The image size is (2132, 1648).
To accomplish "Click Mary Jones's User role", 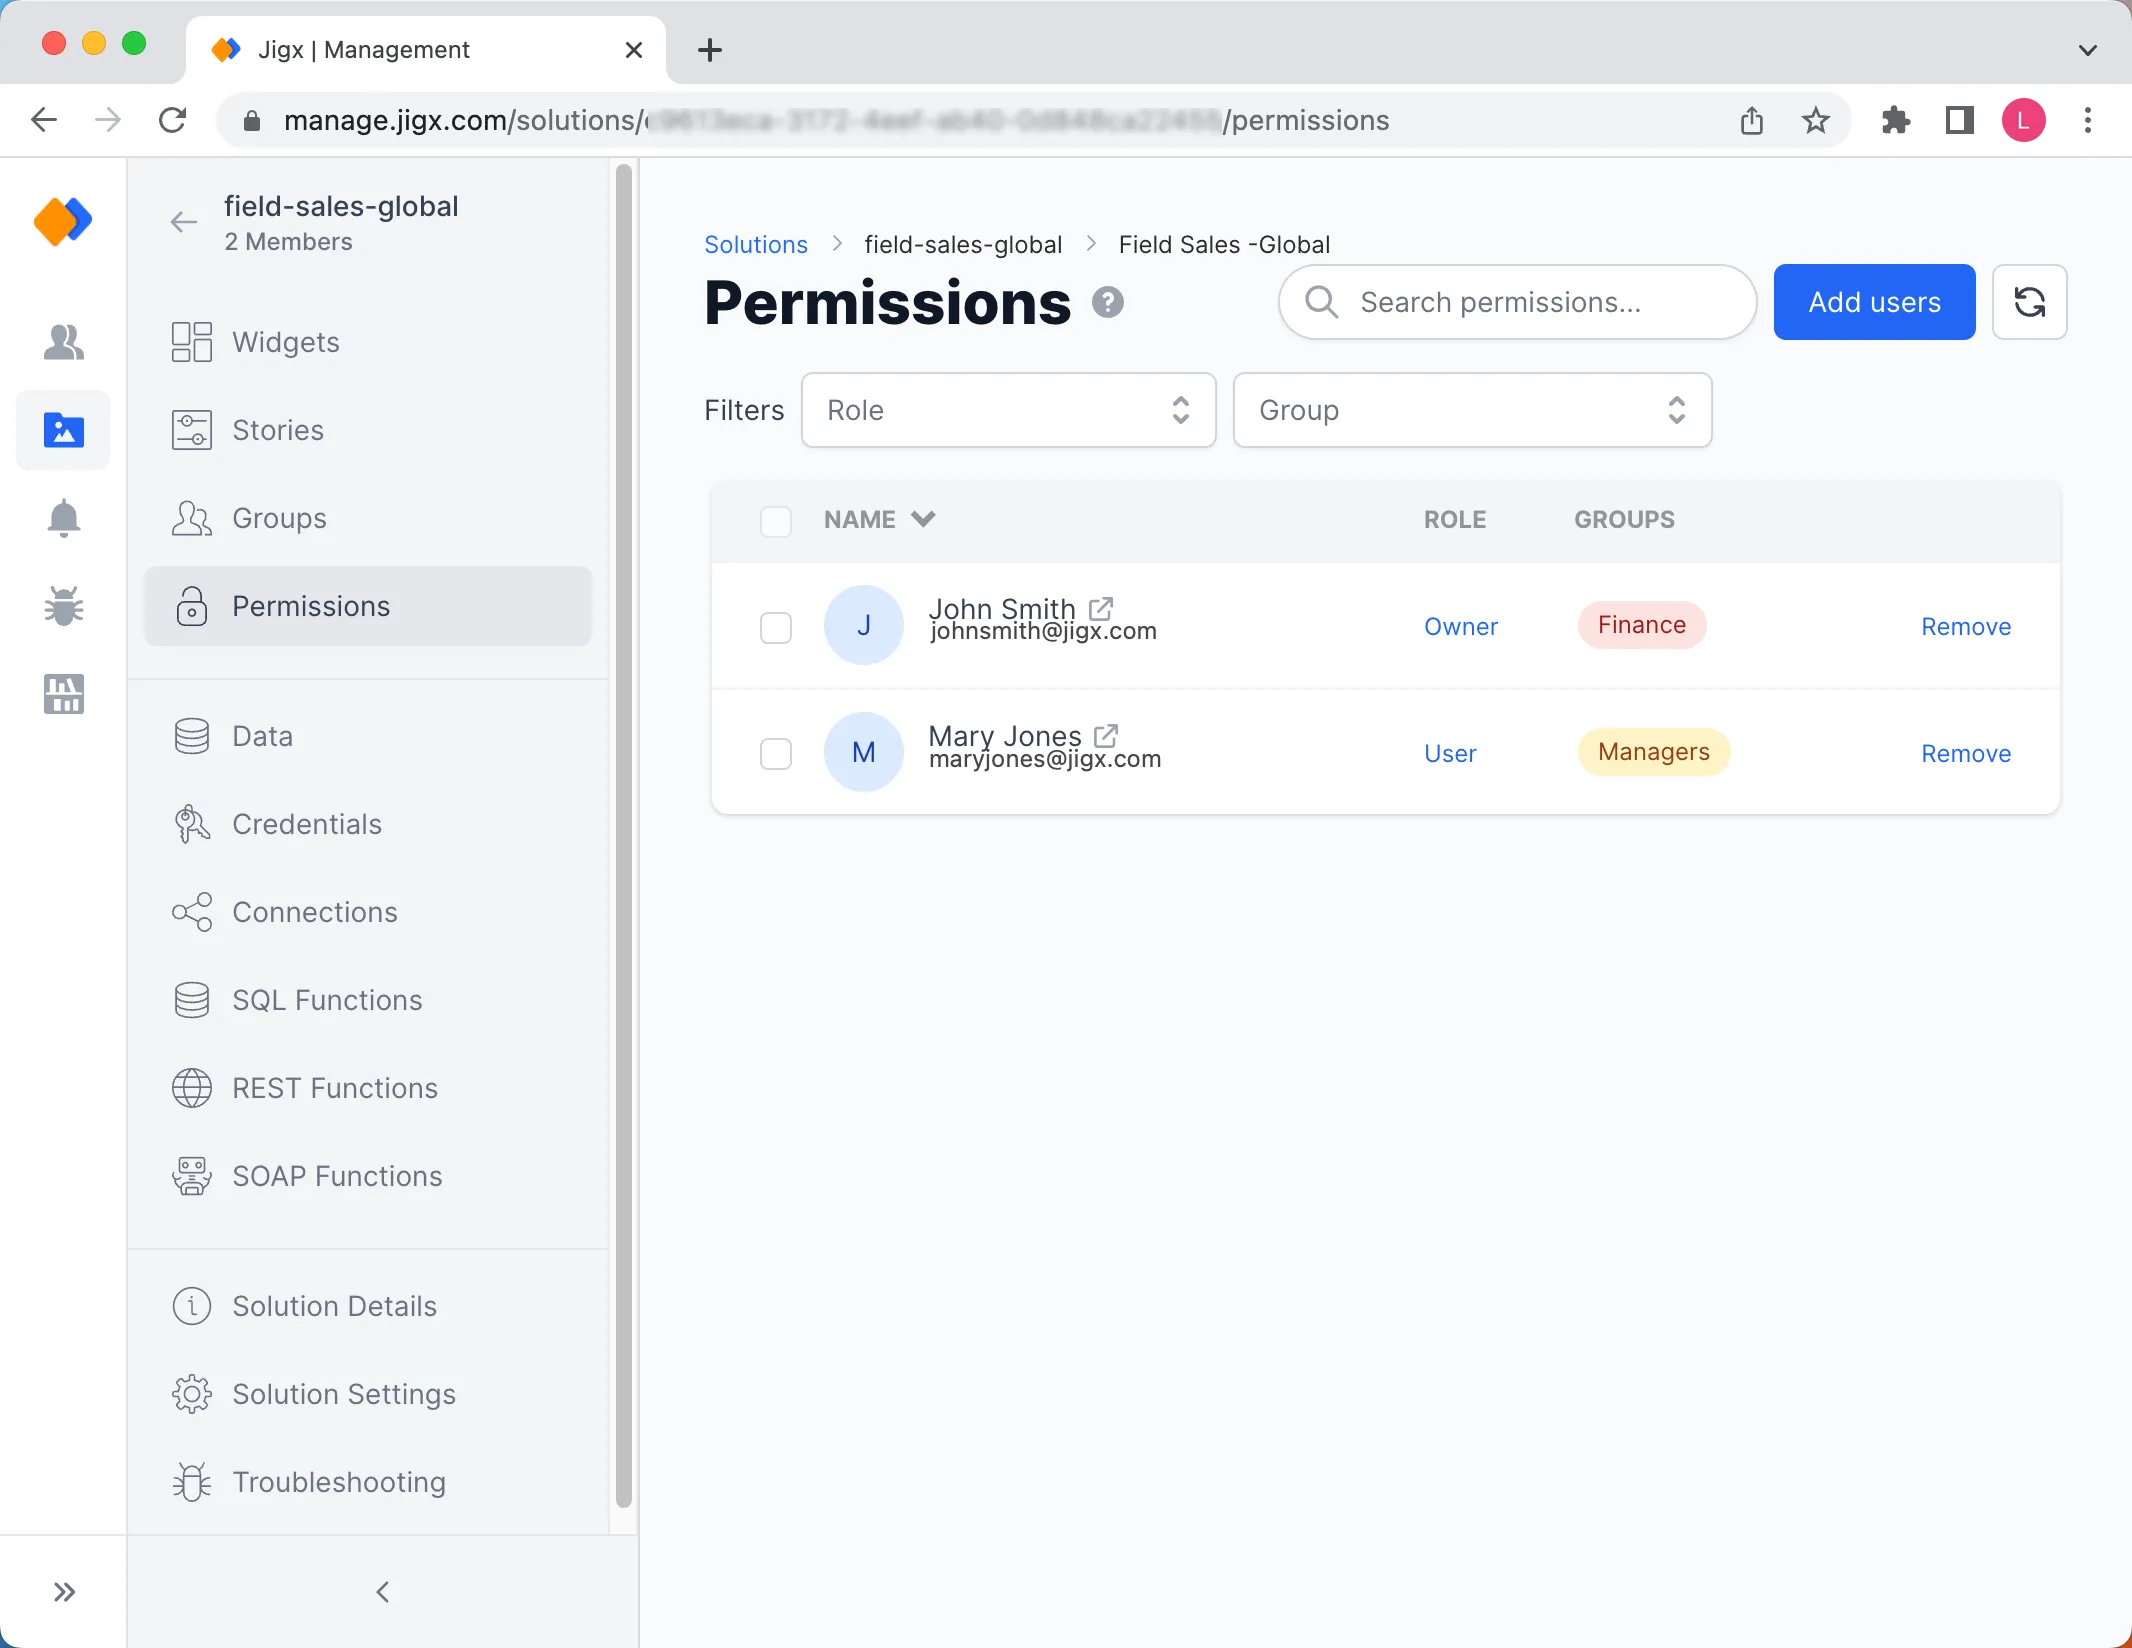I will (x=1450, y=754).
